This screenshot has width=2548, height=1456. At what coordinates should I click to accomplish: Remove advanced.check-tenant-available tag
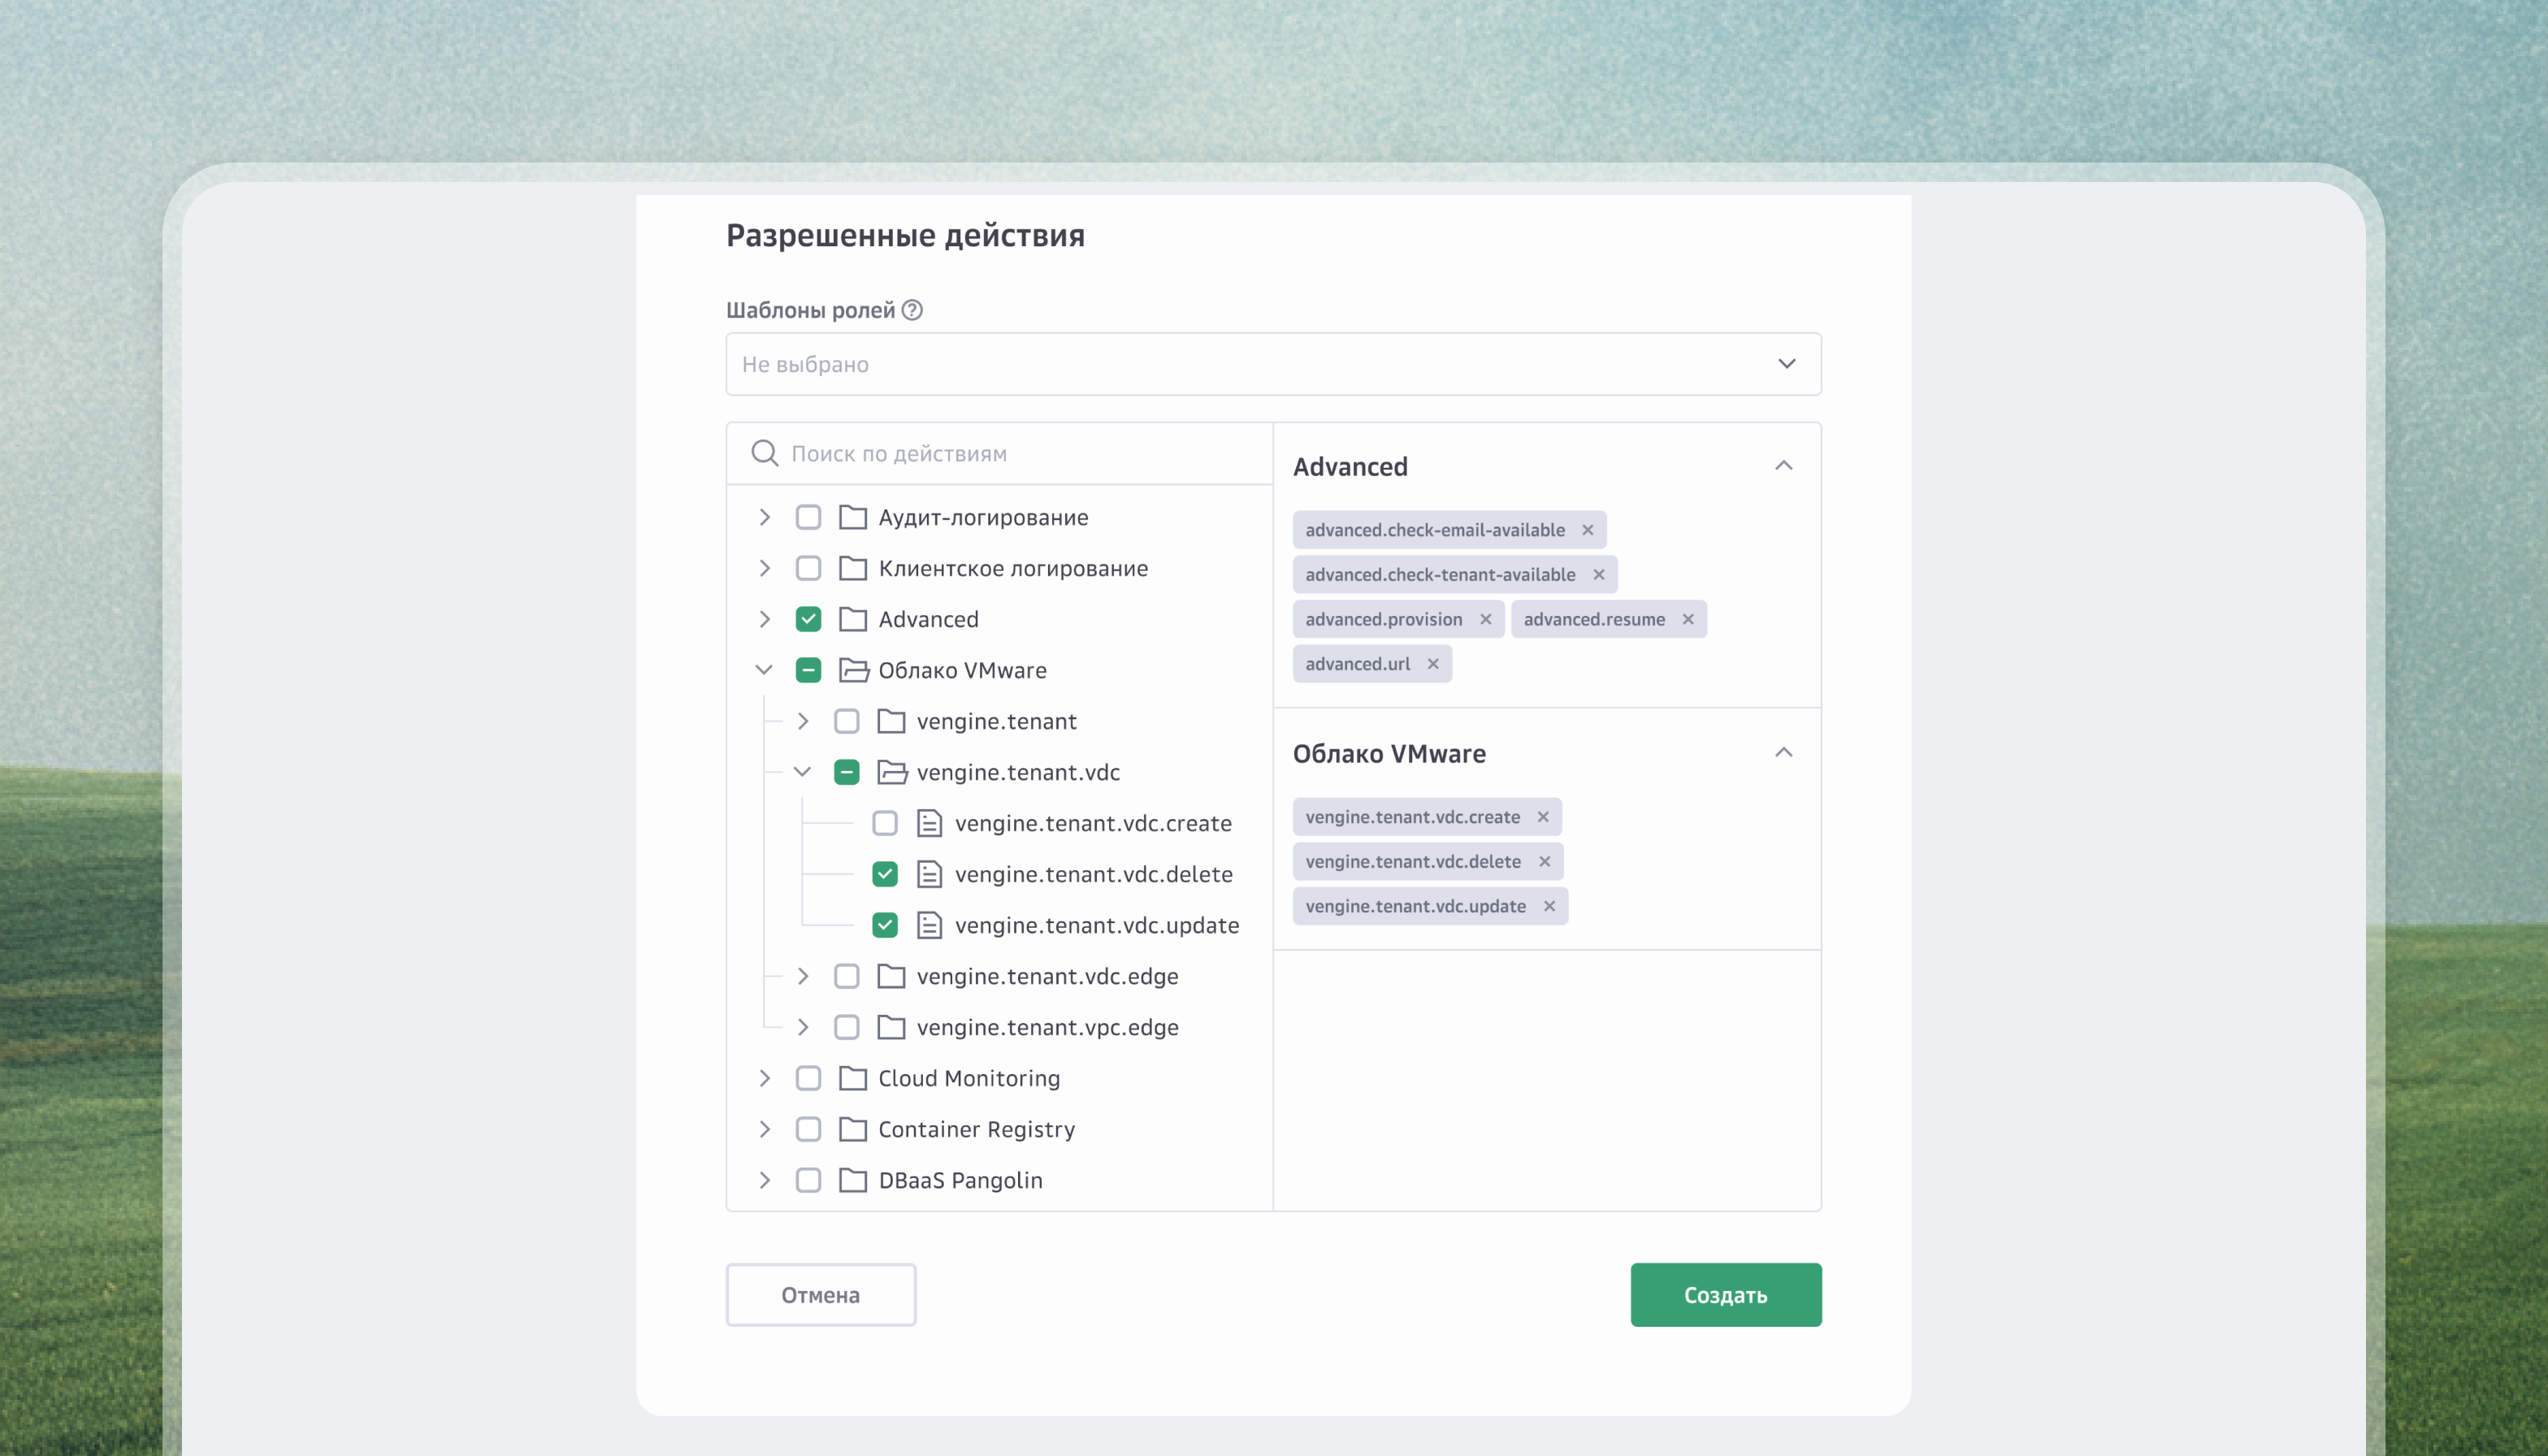point(1599,575)
